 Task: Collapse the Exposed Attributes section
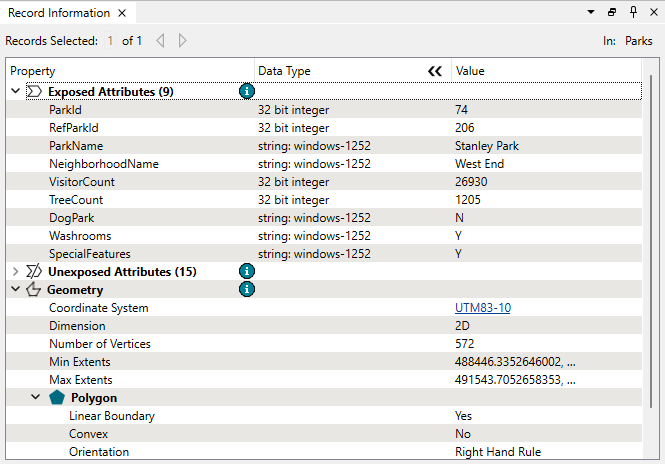tap(15, 91)
